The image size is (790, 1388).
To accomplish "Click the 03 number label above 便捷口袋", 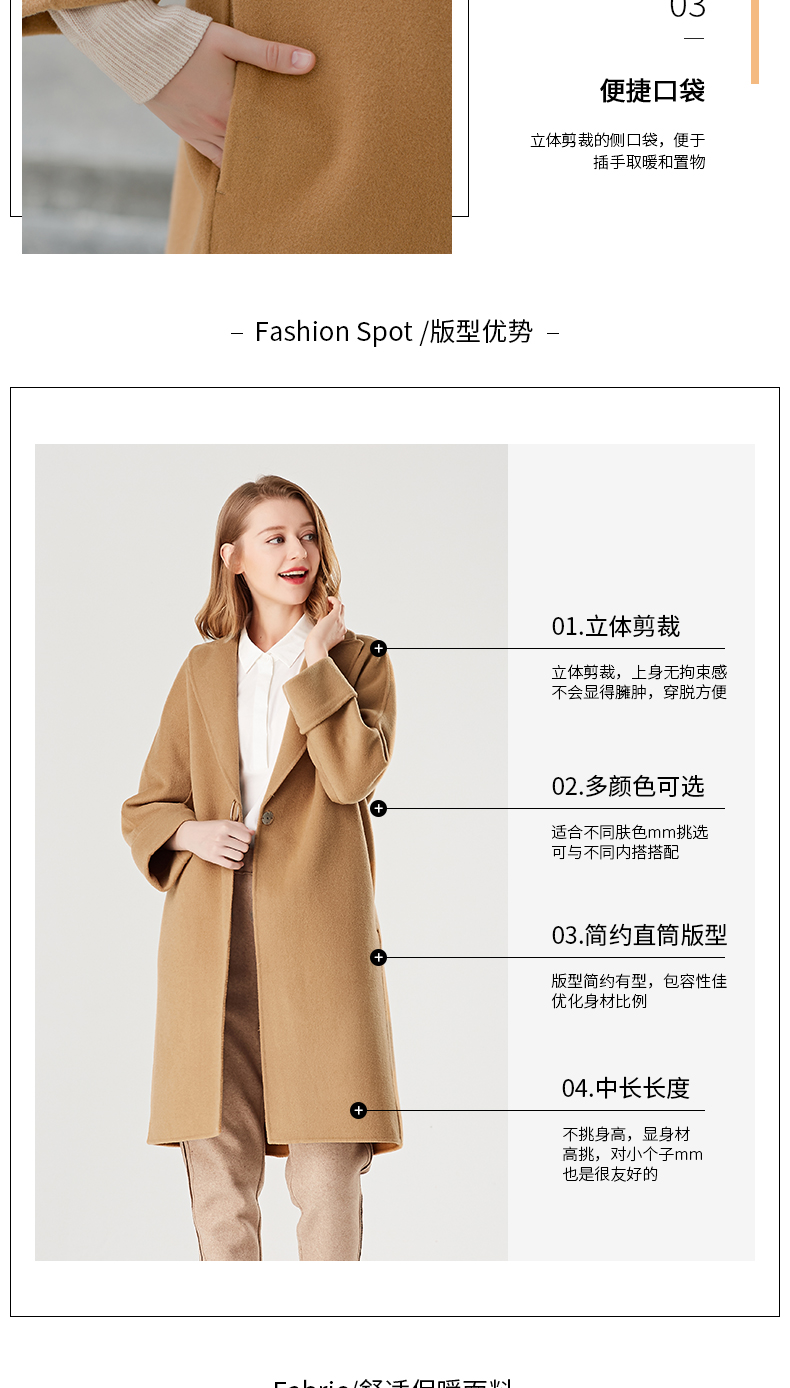I will coord(688,10).
